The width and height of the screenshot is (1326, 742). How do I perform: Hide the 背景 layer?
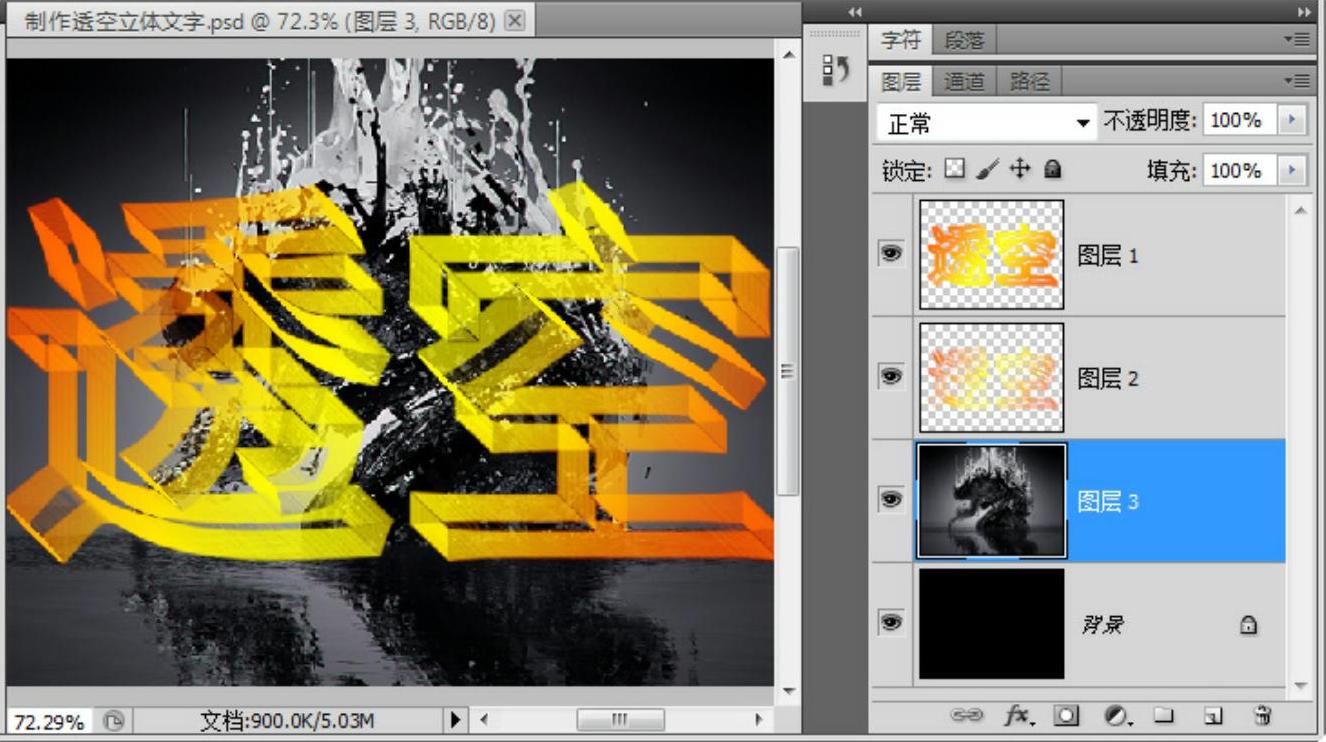890,623
